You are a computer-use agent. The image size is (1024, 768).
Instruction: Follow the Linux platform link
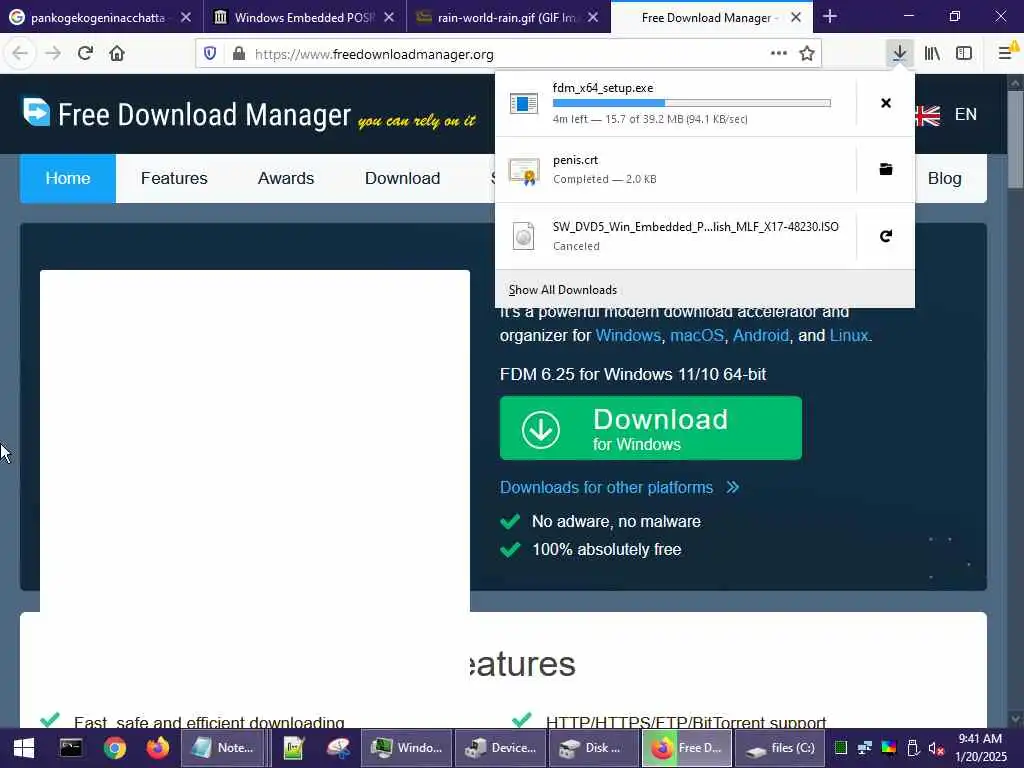click(x=849, y=336)
